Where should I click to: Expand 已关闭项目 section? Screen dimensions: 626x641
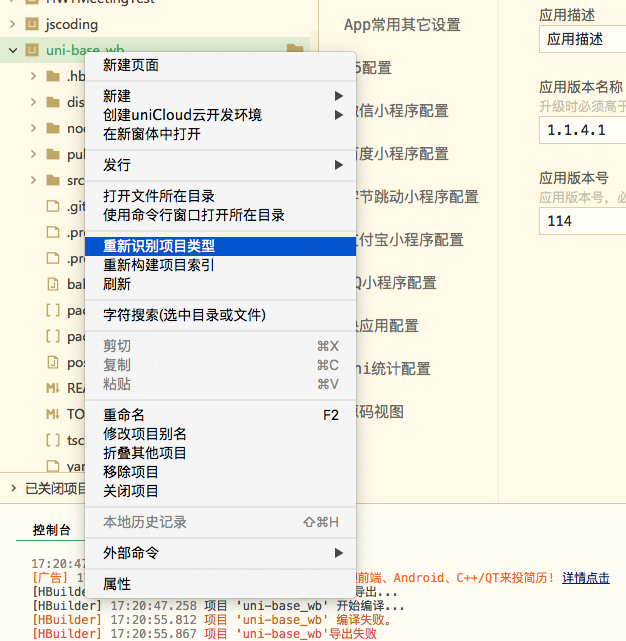pyautogui.click(x=13, y=488)
